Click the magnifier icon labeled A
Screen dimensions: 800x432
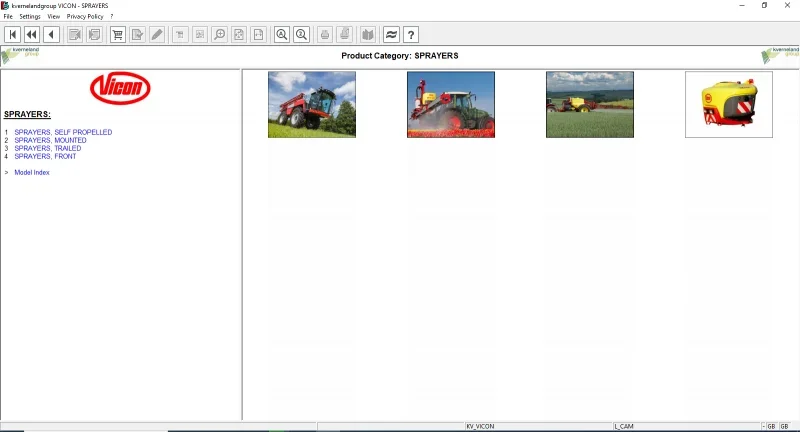282,35
